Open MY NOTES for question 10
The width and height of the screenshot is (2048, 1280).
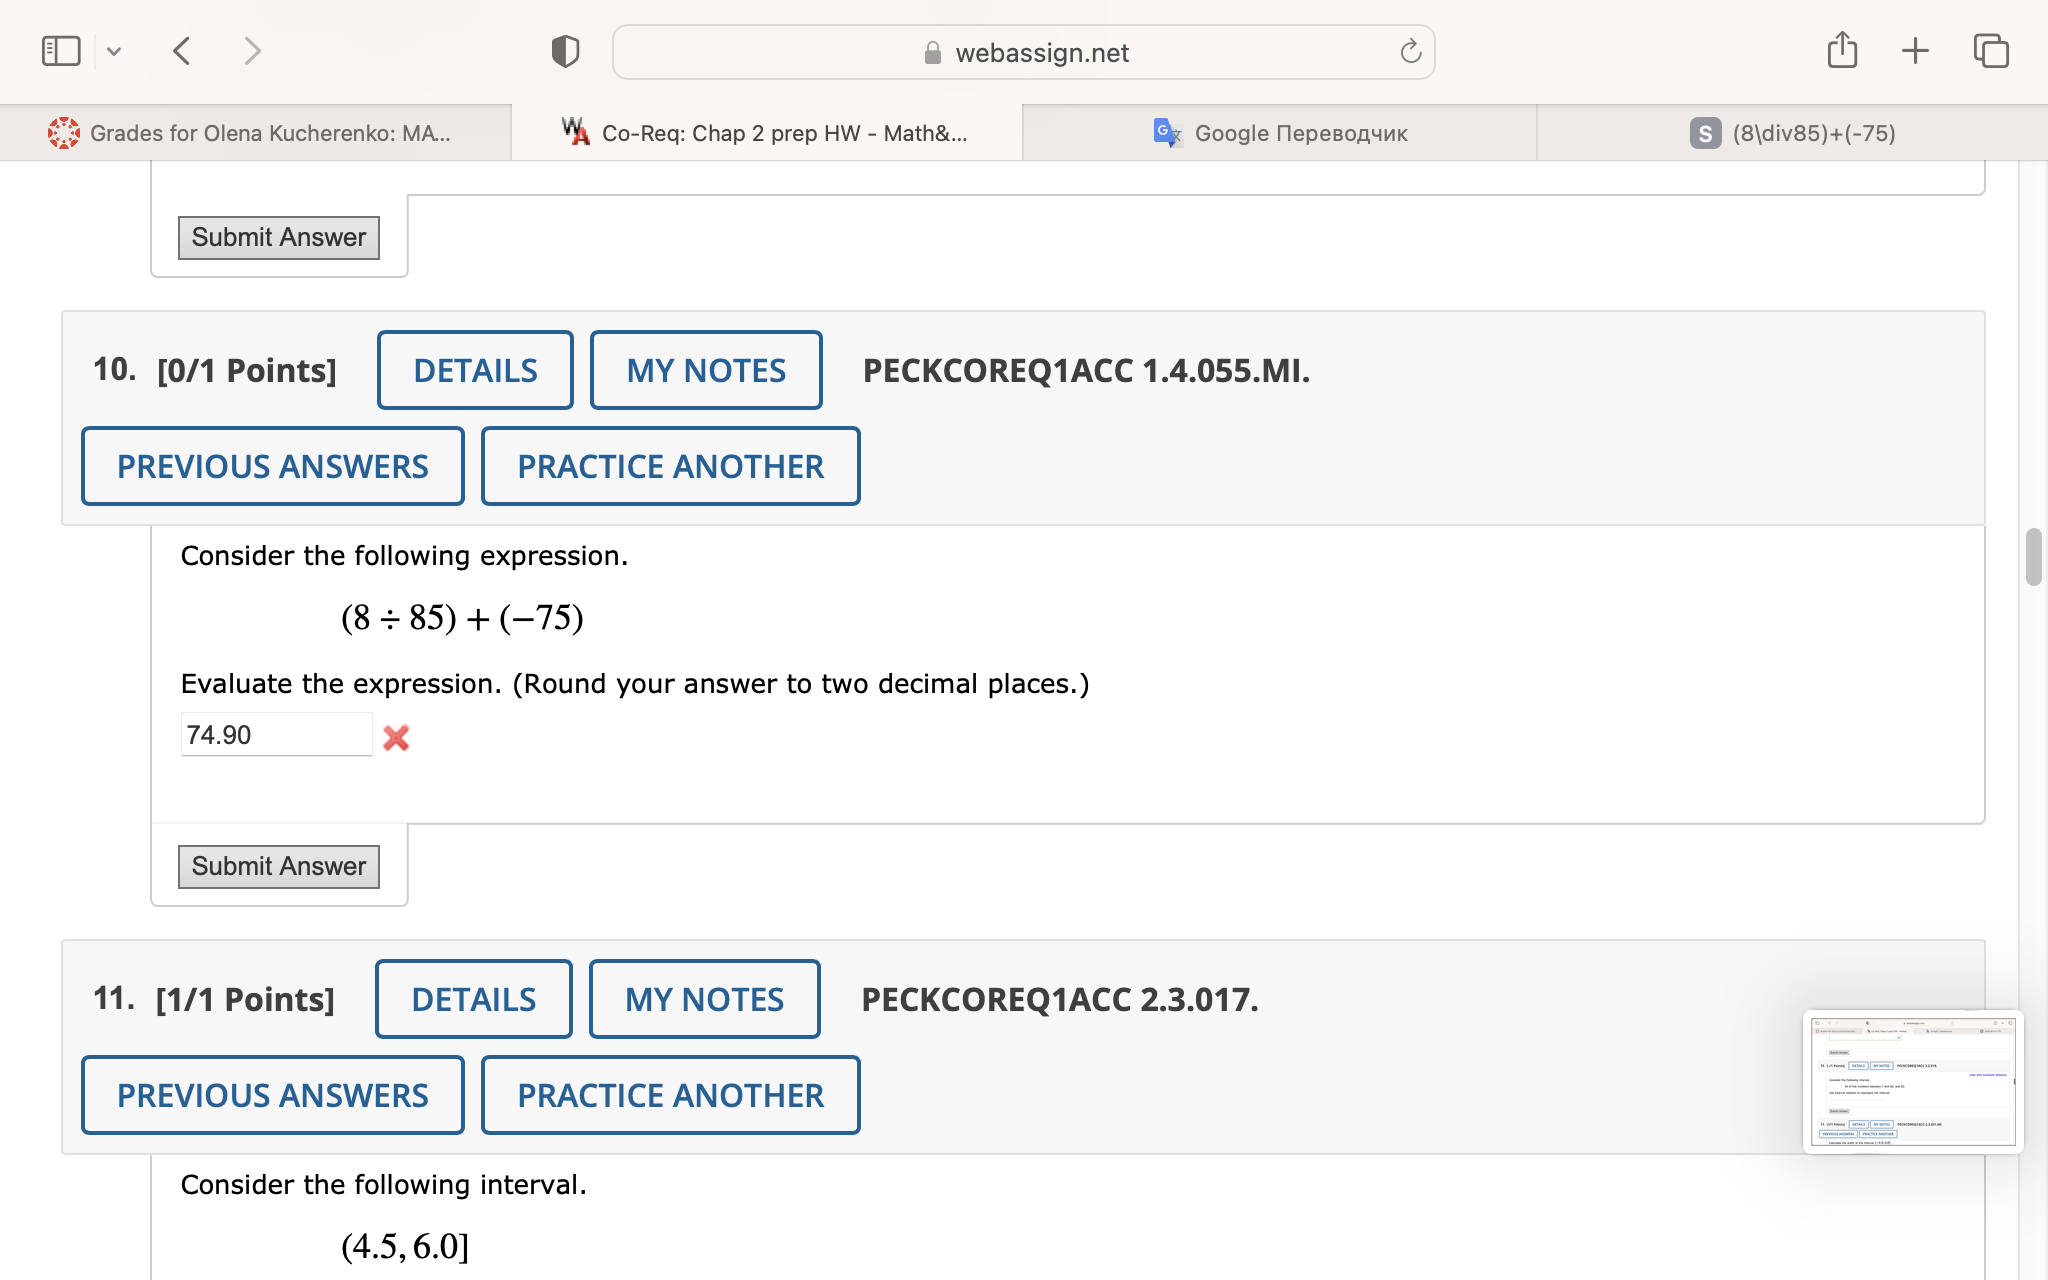(x=706, y=370)
